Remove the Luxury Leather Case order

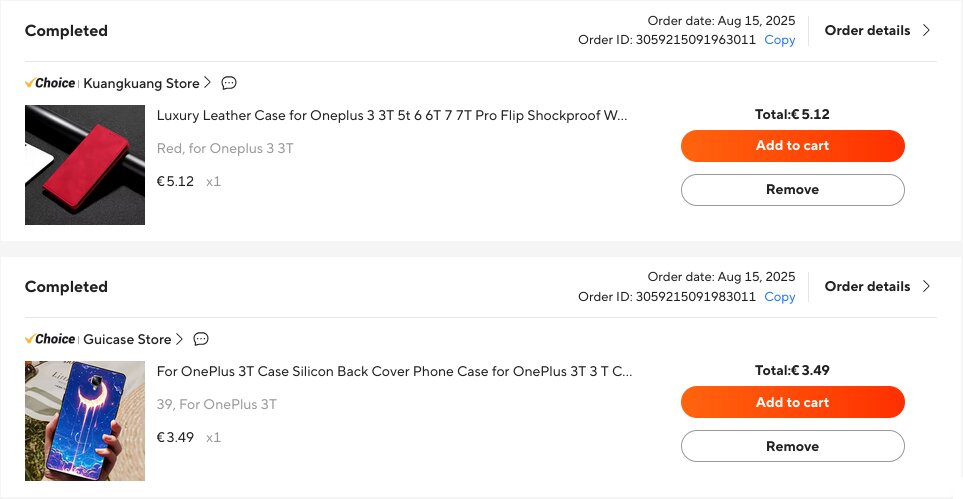792,189
